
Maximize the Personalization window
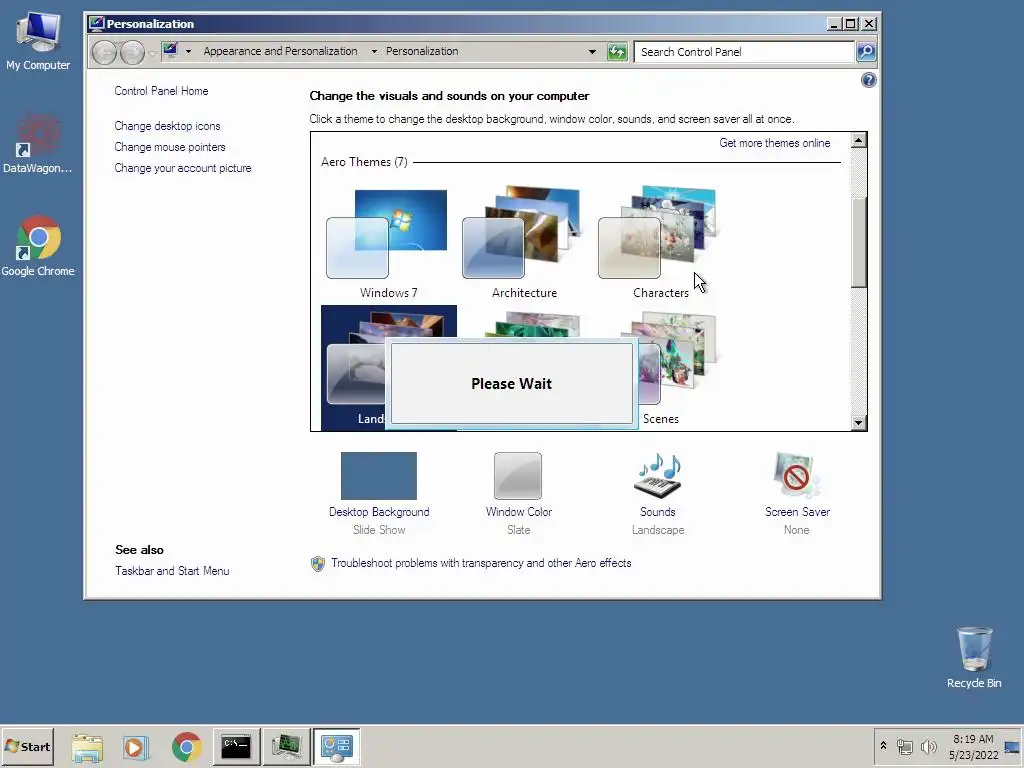[850, 24]
